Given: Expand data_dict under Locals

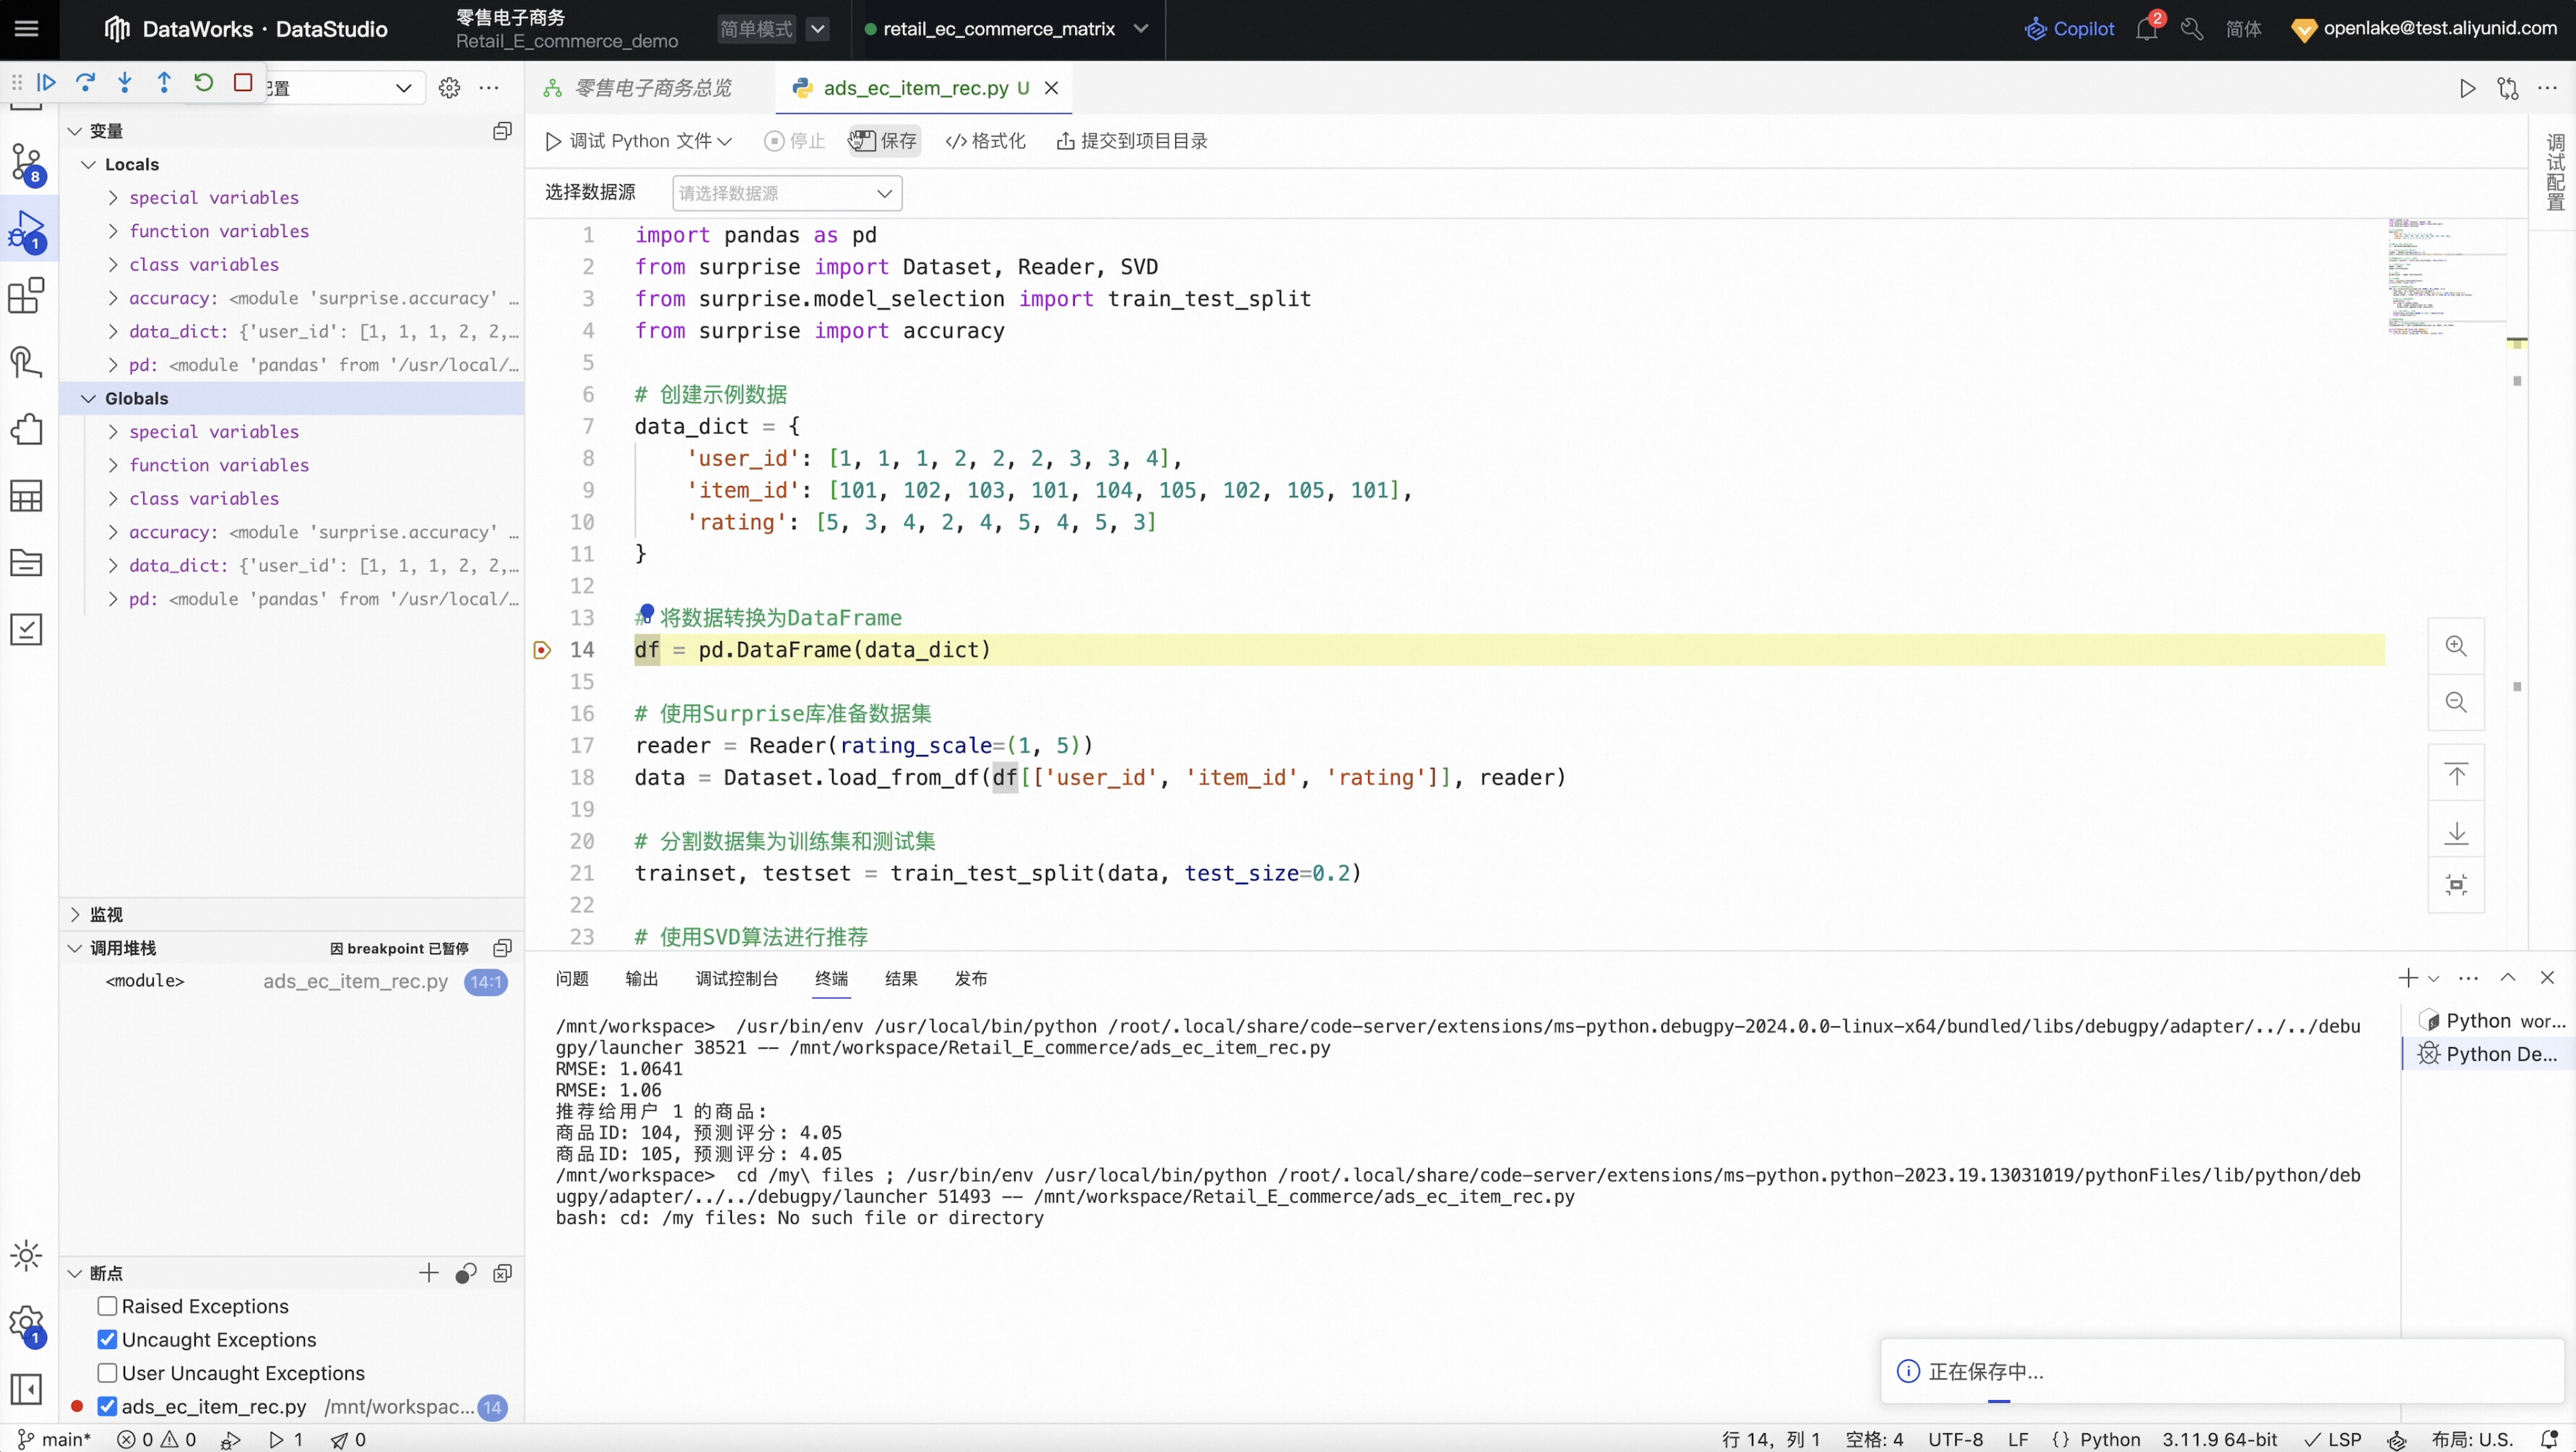Looking at the screenshot, I should pyautogui.click(x=113, y=331).
